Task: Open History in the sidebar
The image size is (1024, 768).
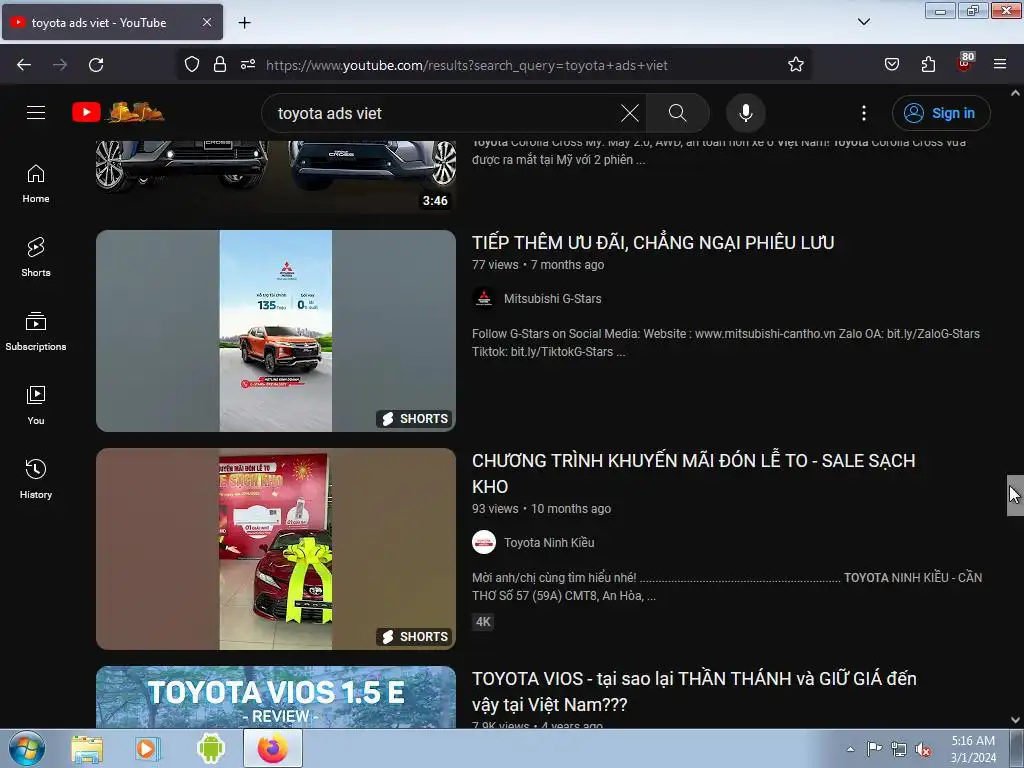Action: pyautogui.click(x=36, y=479)
